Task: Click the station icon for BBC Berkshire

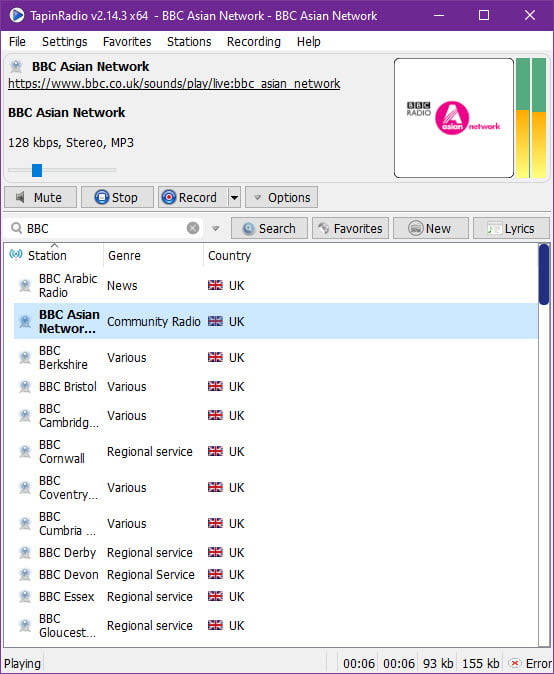Action: (x=25, y=357)
